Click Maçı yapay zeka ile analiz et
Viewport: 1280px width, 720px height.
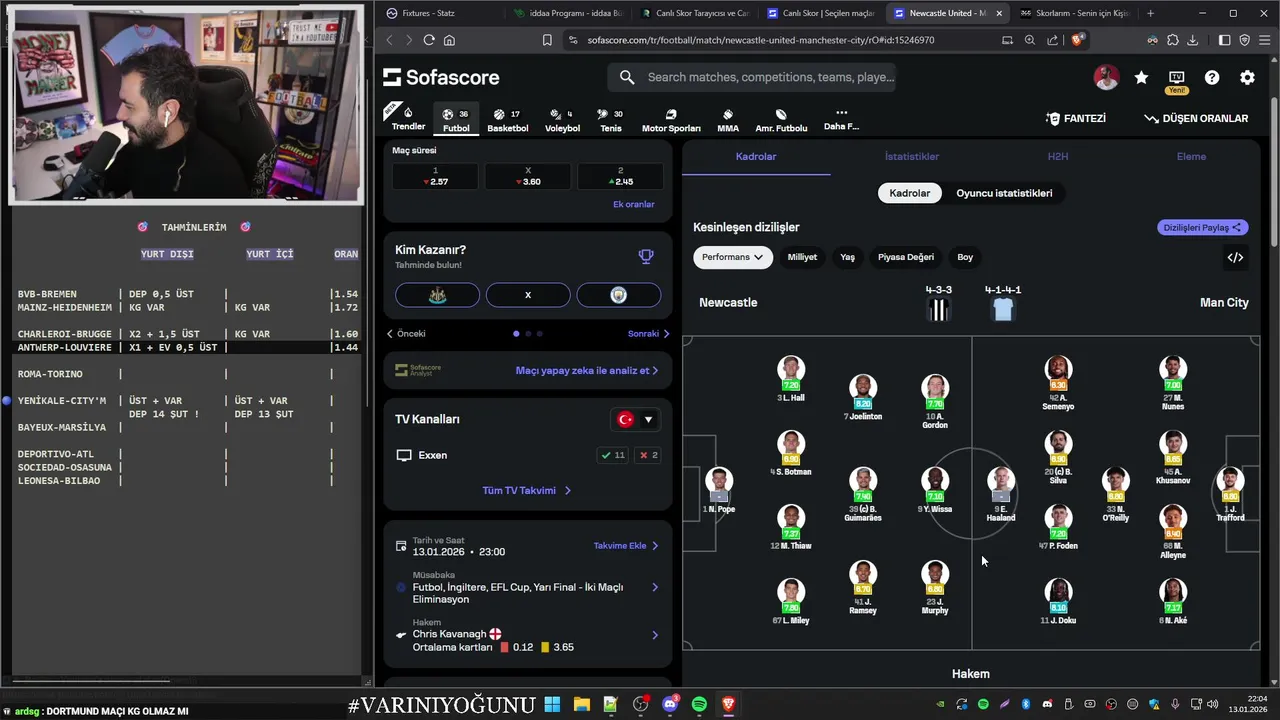point(587,371)
